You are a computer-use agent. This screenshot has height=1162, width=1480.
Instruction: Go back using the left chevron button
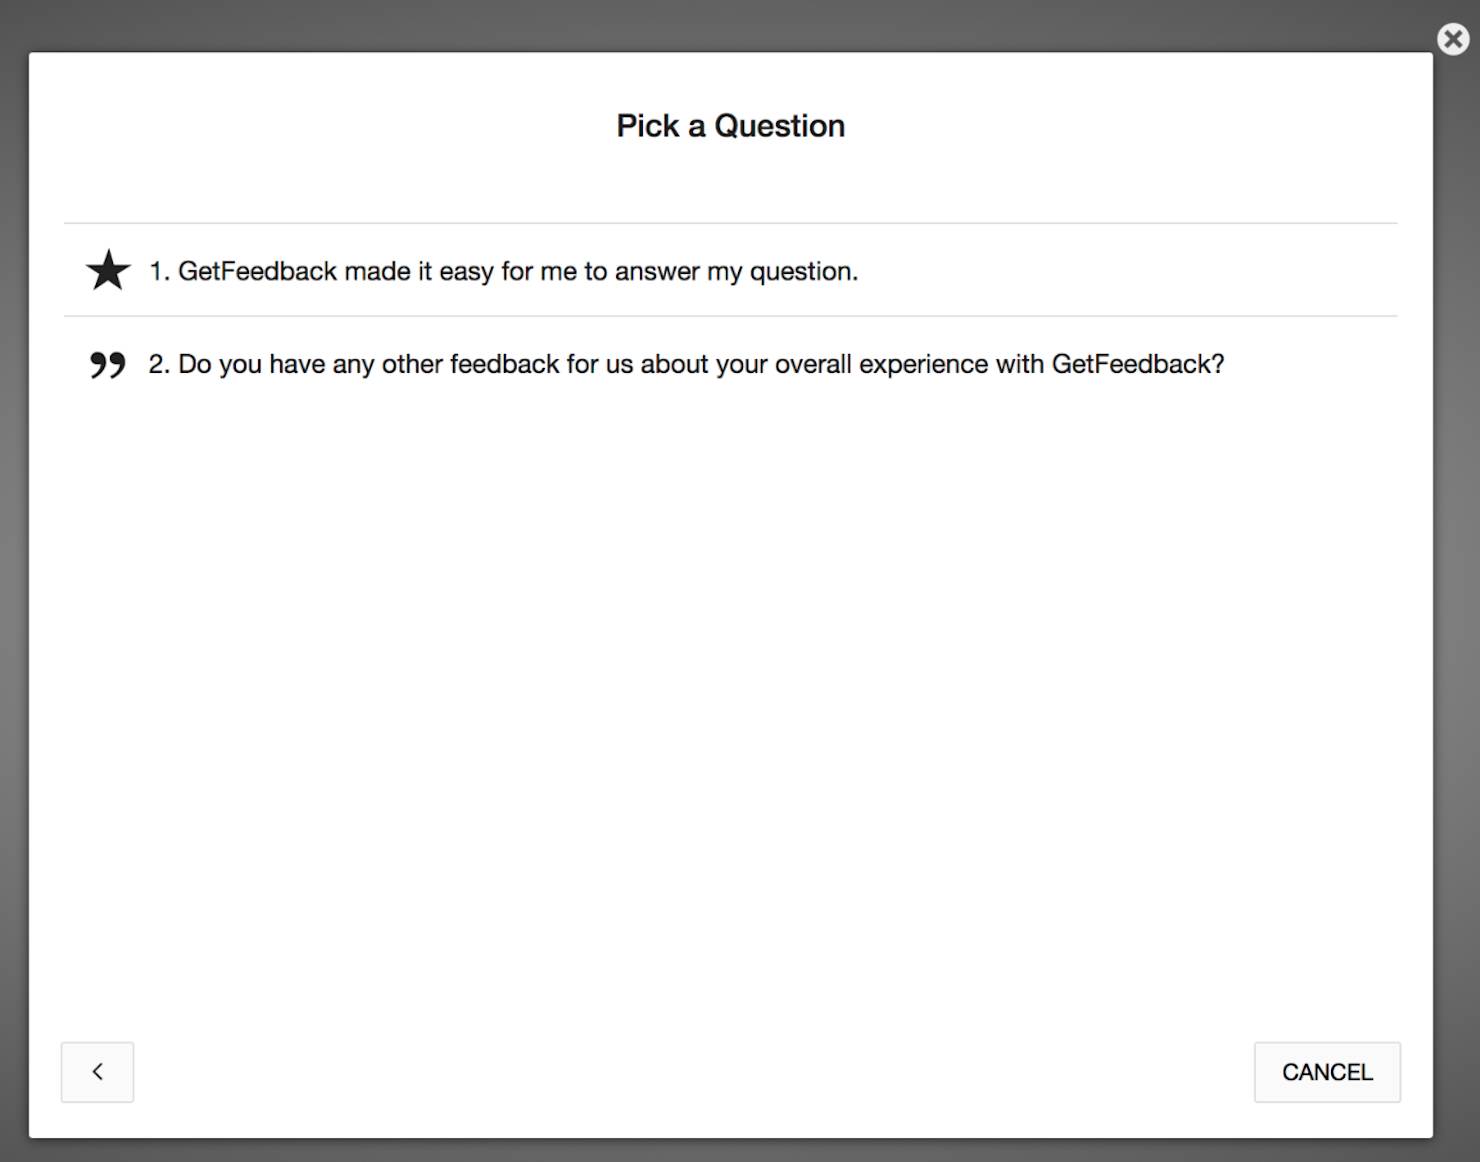(x=97, y=1072)
